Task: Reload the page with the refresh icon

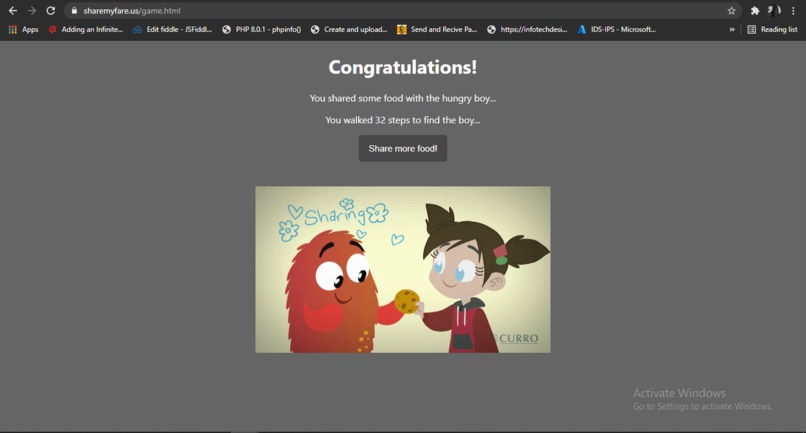Action: click(50, 11)
